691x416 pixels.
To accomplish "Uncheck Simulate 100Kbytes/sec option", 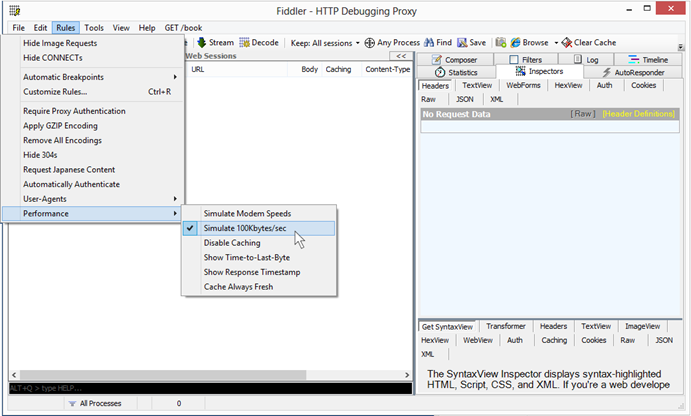I will tap(259, 228).
